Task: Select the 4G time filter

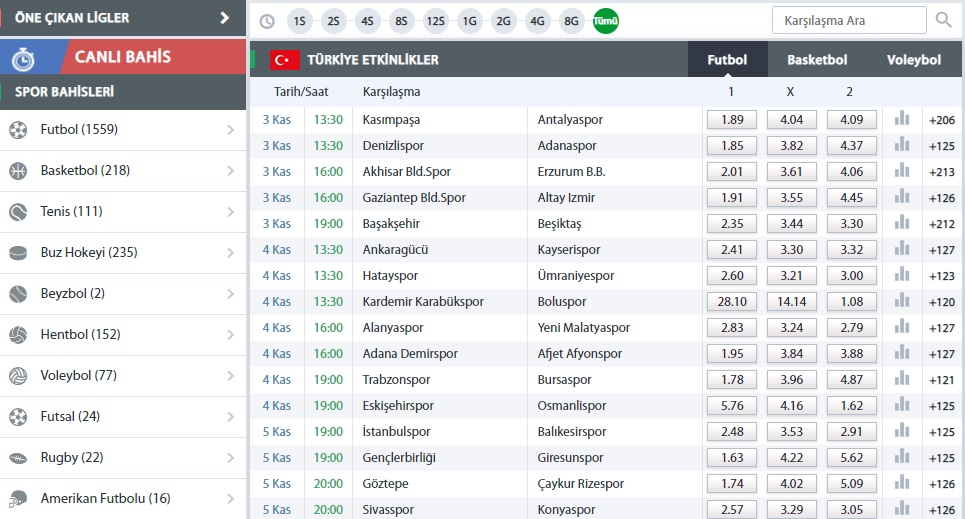Action: coord(537,22)
